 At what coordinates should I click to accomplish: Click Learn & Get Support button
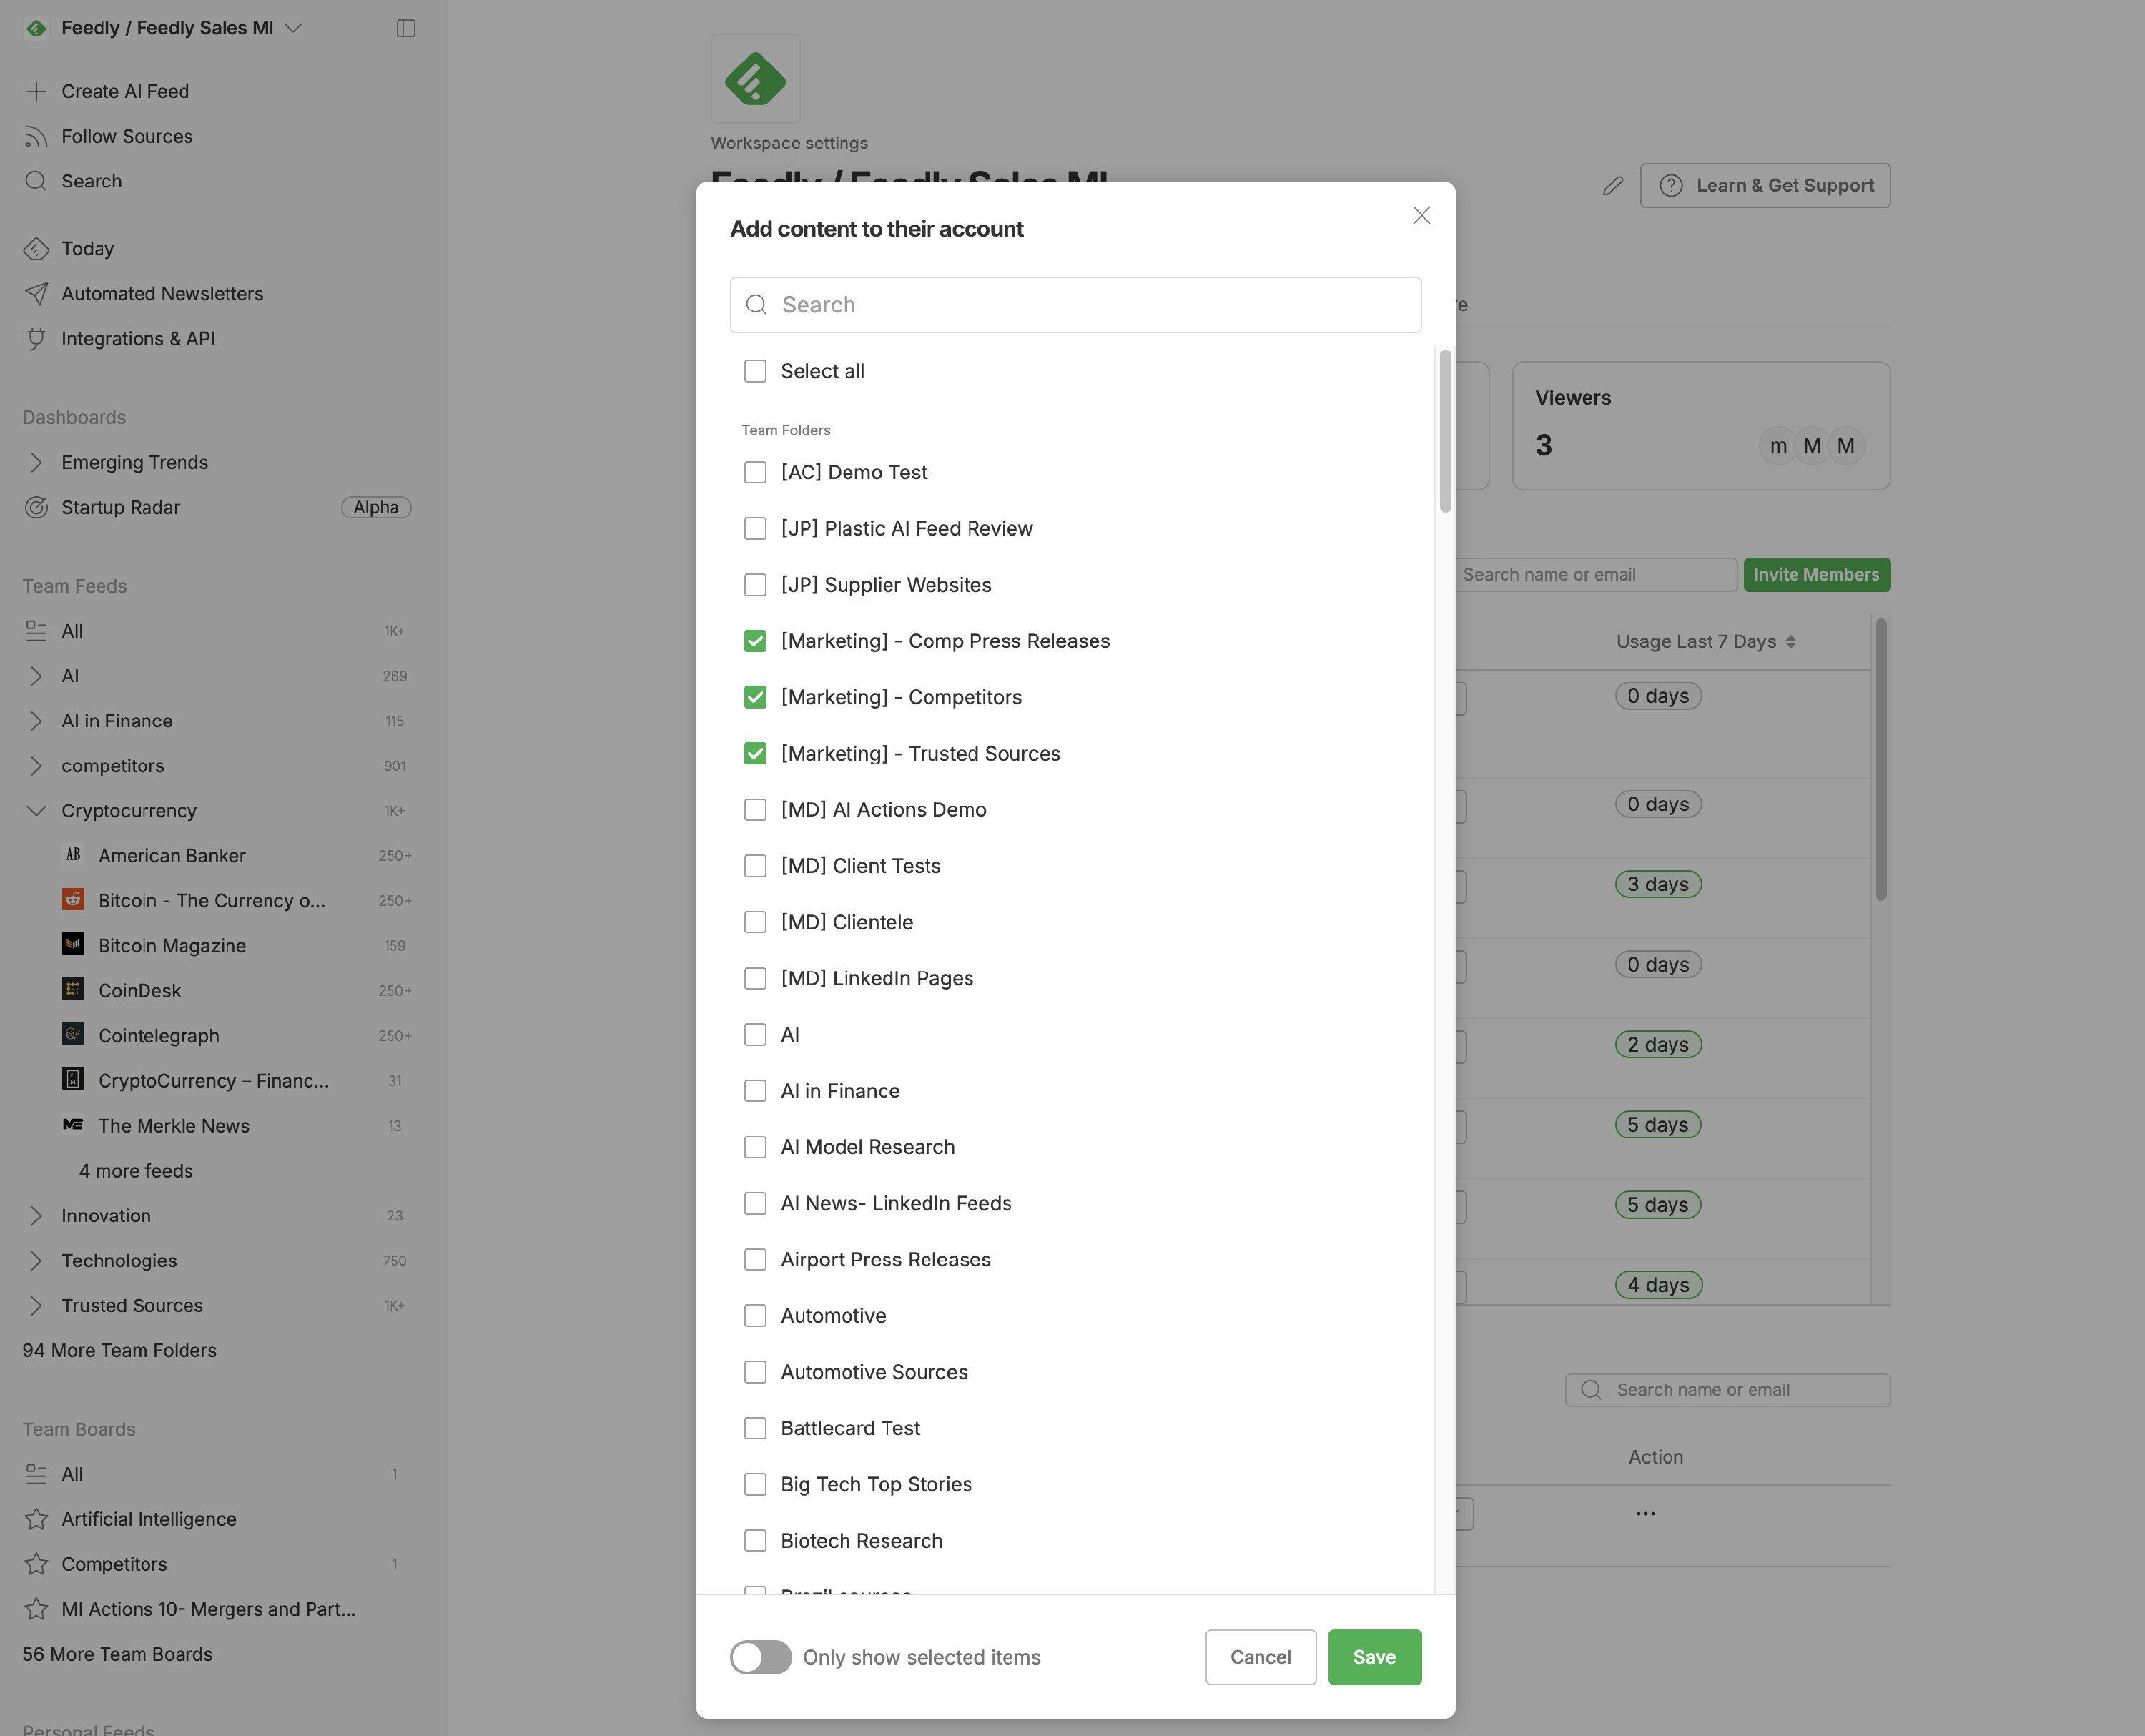[1765, 186]
